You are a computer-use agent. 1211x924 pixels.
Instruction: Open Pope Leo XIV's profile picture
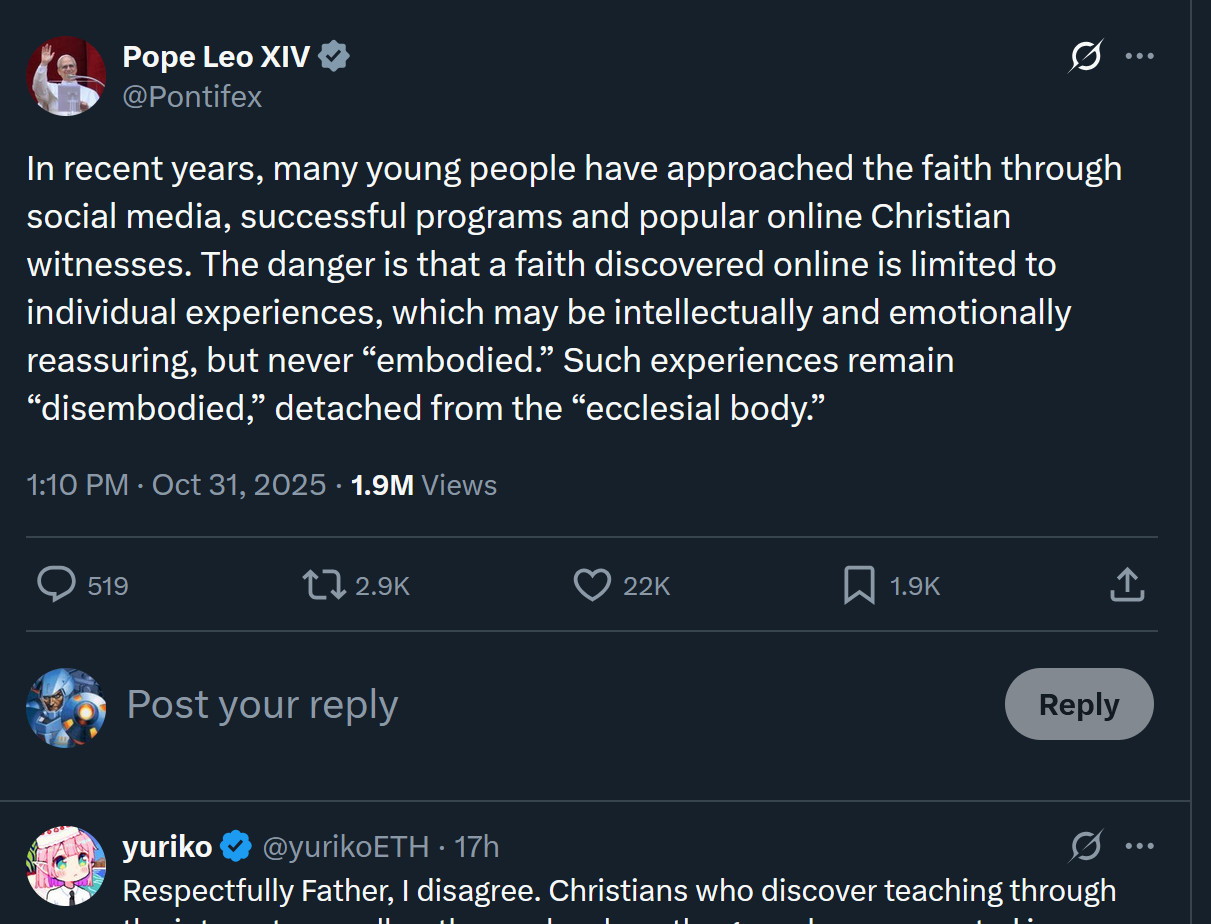click(x=66, y=76)
